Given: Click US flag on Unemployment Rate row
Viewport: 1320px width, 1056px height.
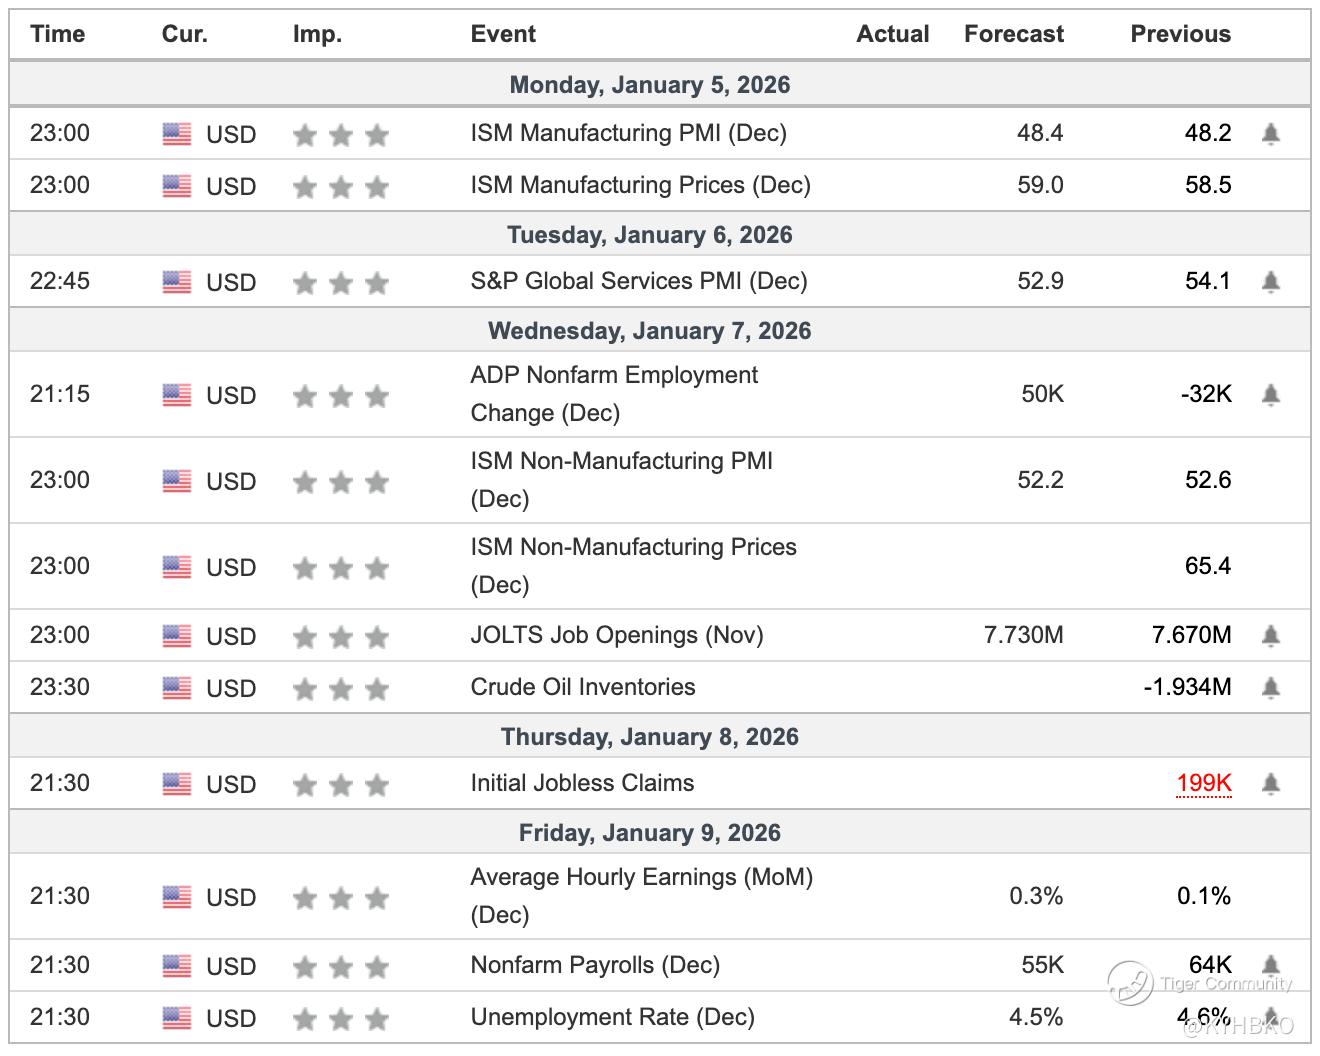Looking at the screenshot, I should click(176, 1018).
